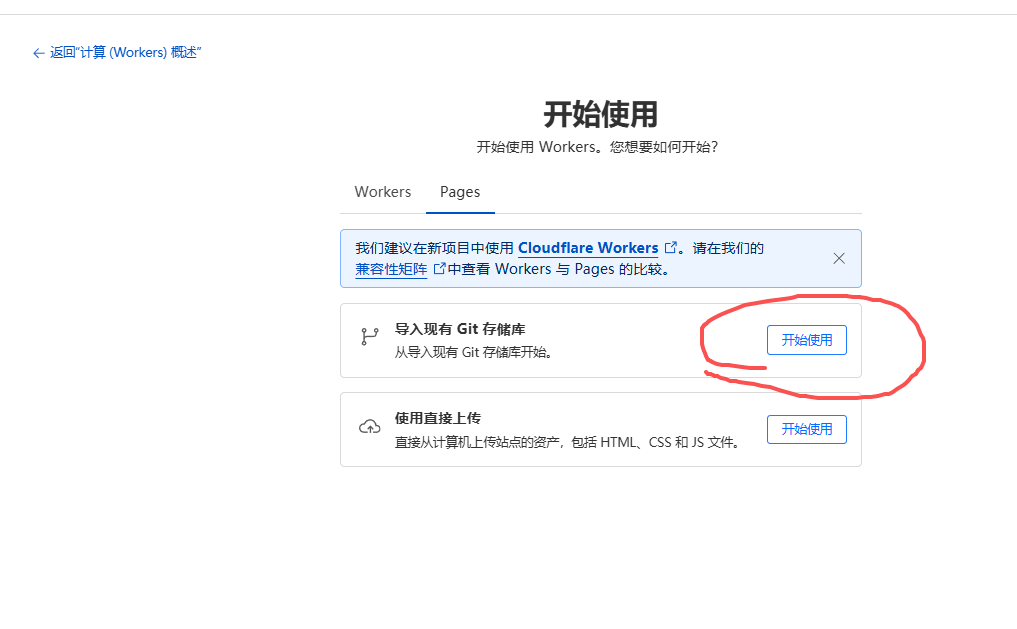Click the Git branch icon beside 导入现有 Git 存储库
The image size is (1017, 629).
coord(370,336)
